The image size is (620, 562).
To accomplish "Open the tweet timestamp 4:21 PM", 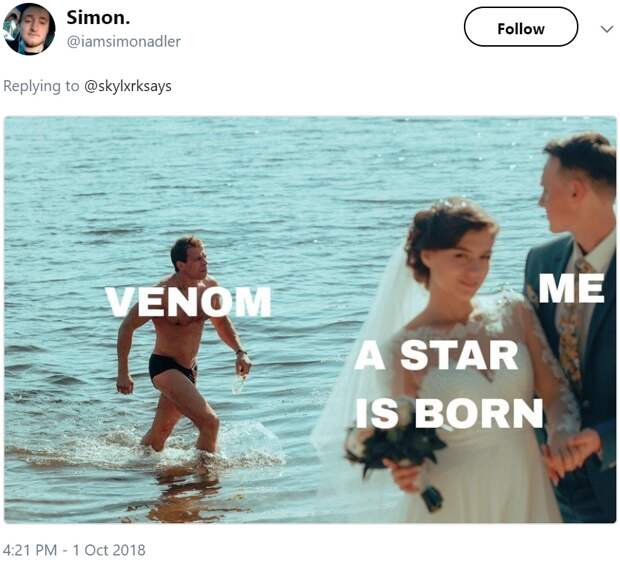I will point(30,550).
